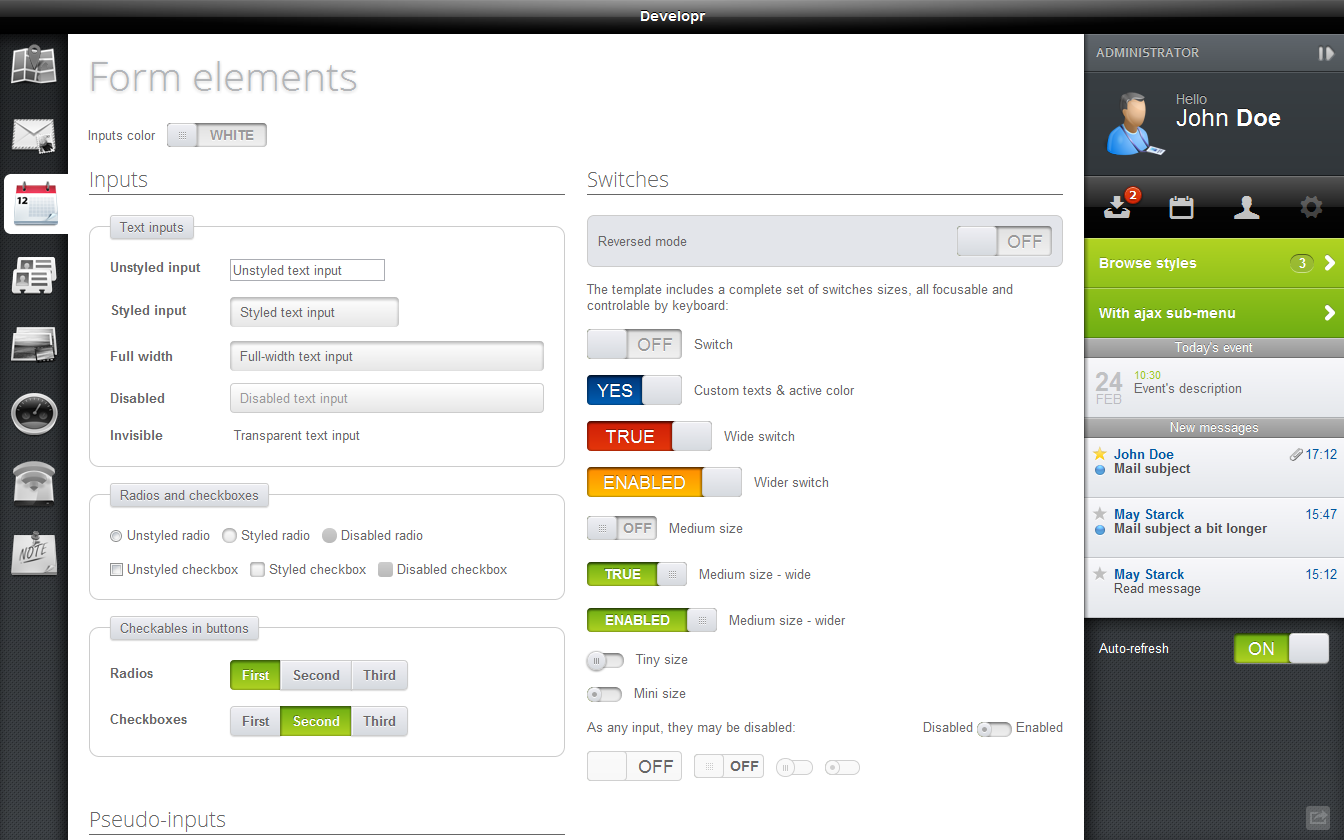Collapse the Administrator side panel
The image size is (1344, 840).
point(1325,53)
